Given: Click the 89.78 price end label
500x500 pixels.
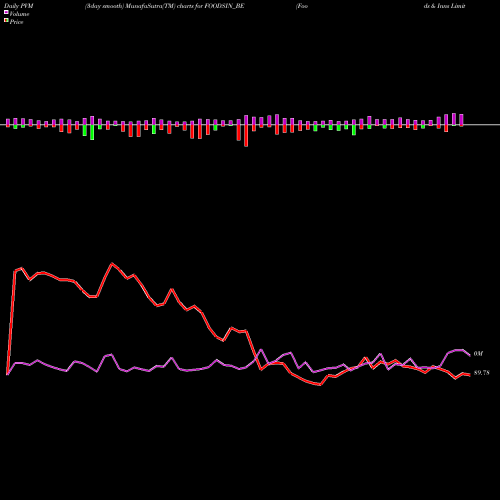Looking at the screenshot, I should [481, 373].
